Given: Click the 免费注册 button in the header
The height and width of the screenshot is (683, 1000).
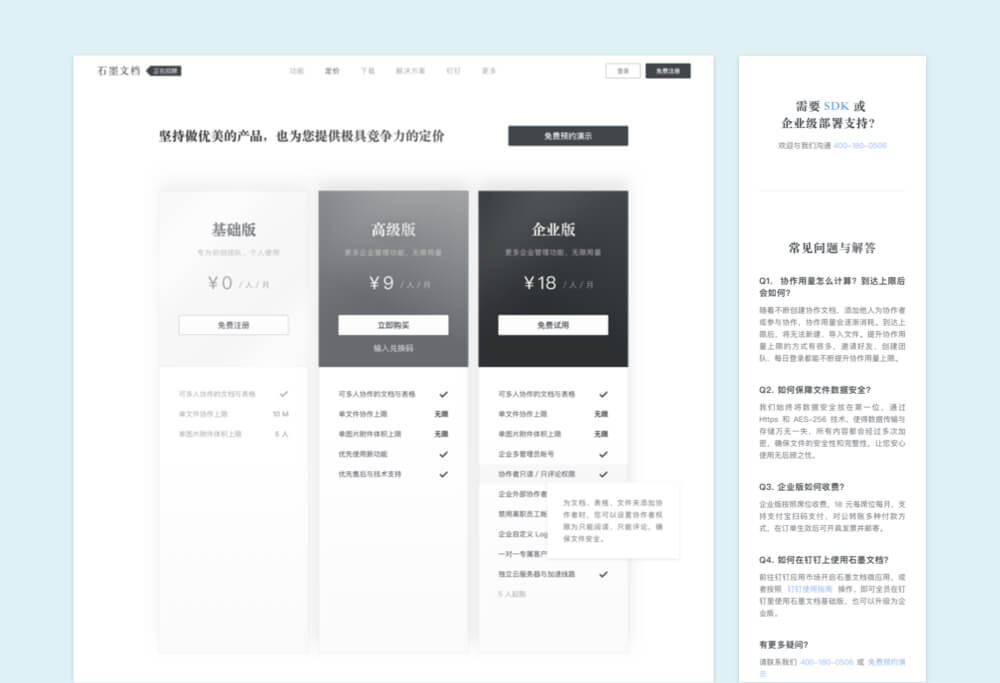Looking at the screenshot, I should tap(667, 71).
